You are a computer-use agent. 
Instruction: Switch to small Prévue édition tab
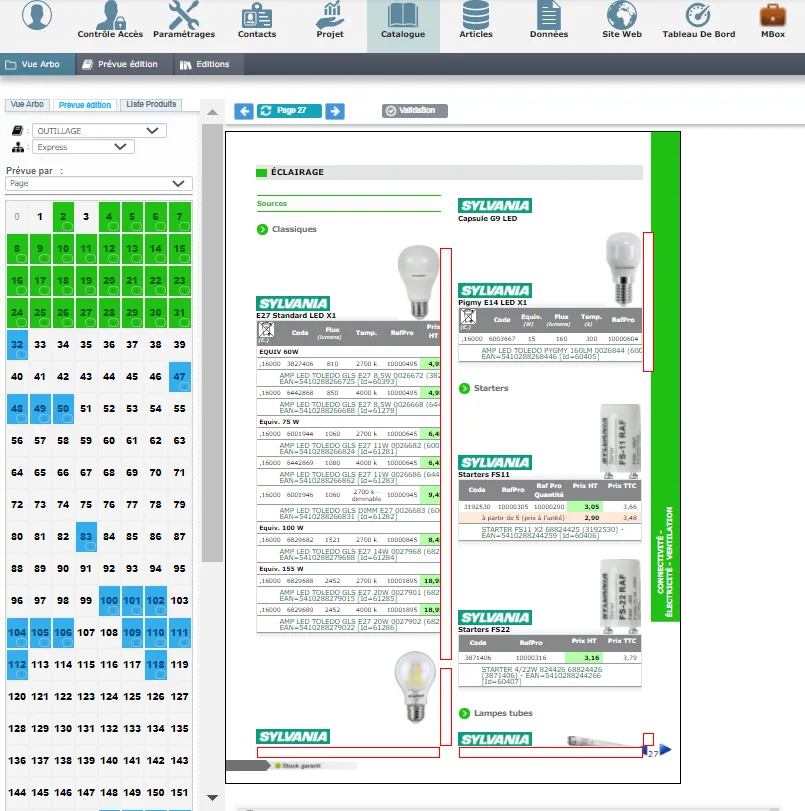point(85,105)
